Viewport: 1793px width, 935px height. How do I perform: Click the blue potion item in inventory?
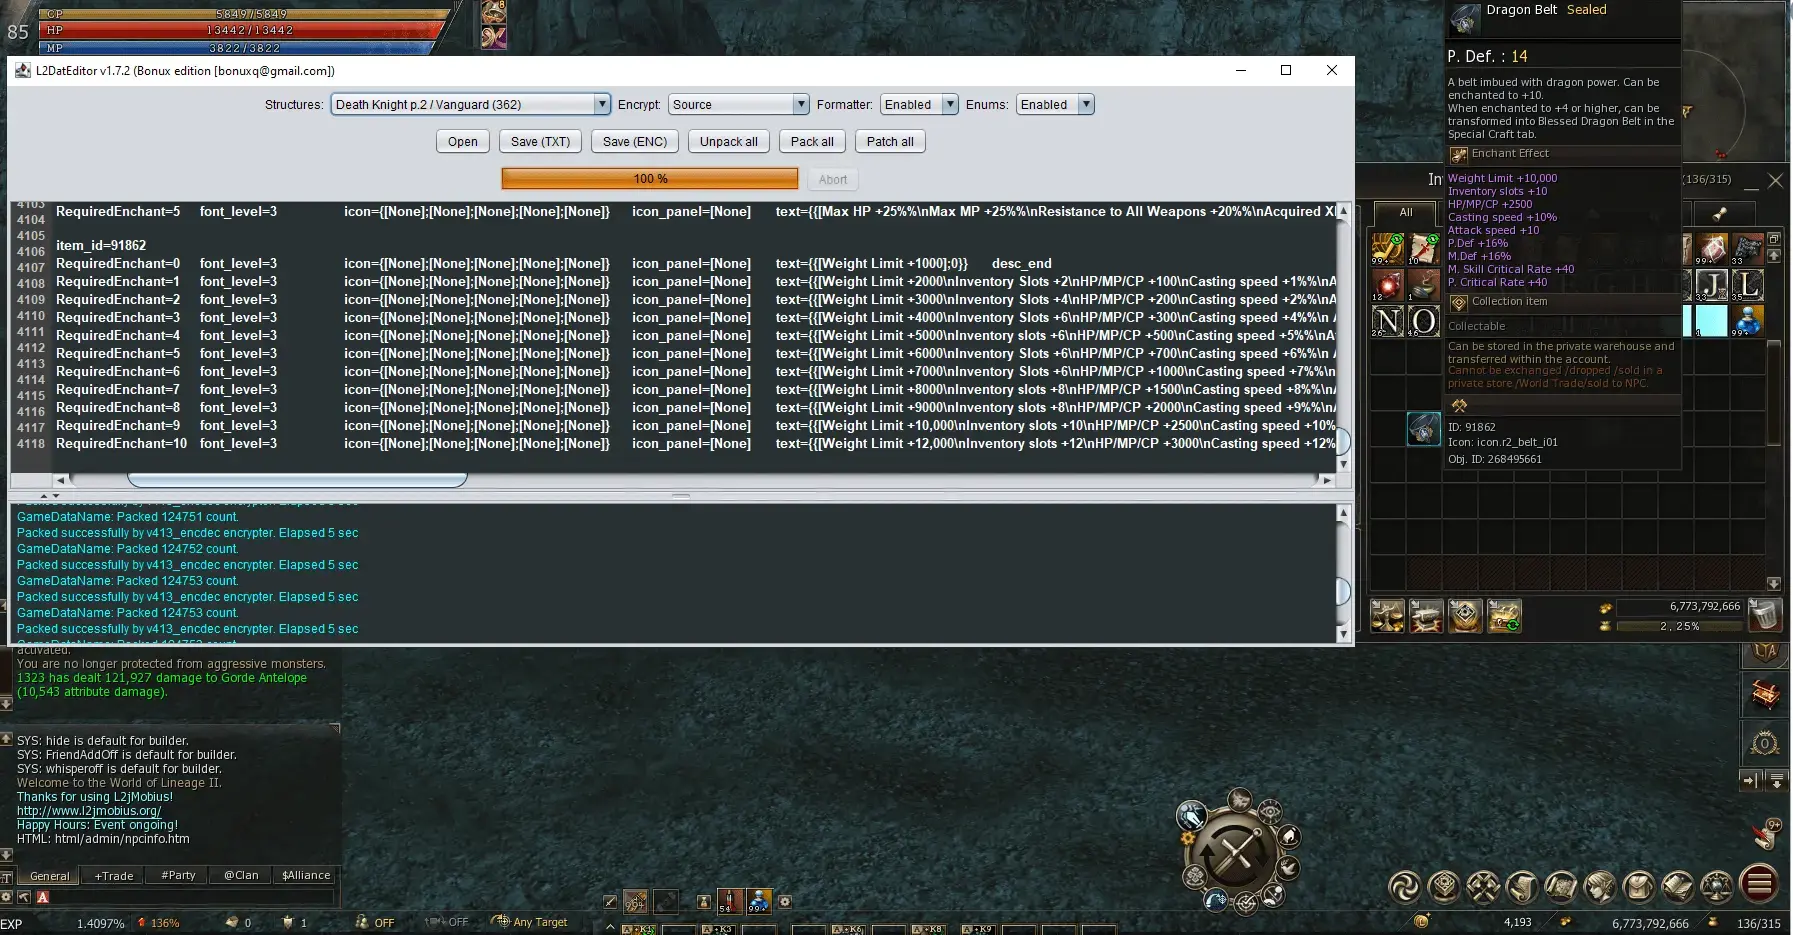(1747, 320)
